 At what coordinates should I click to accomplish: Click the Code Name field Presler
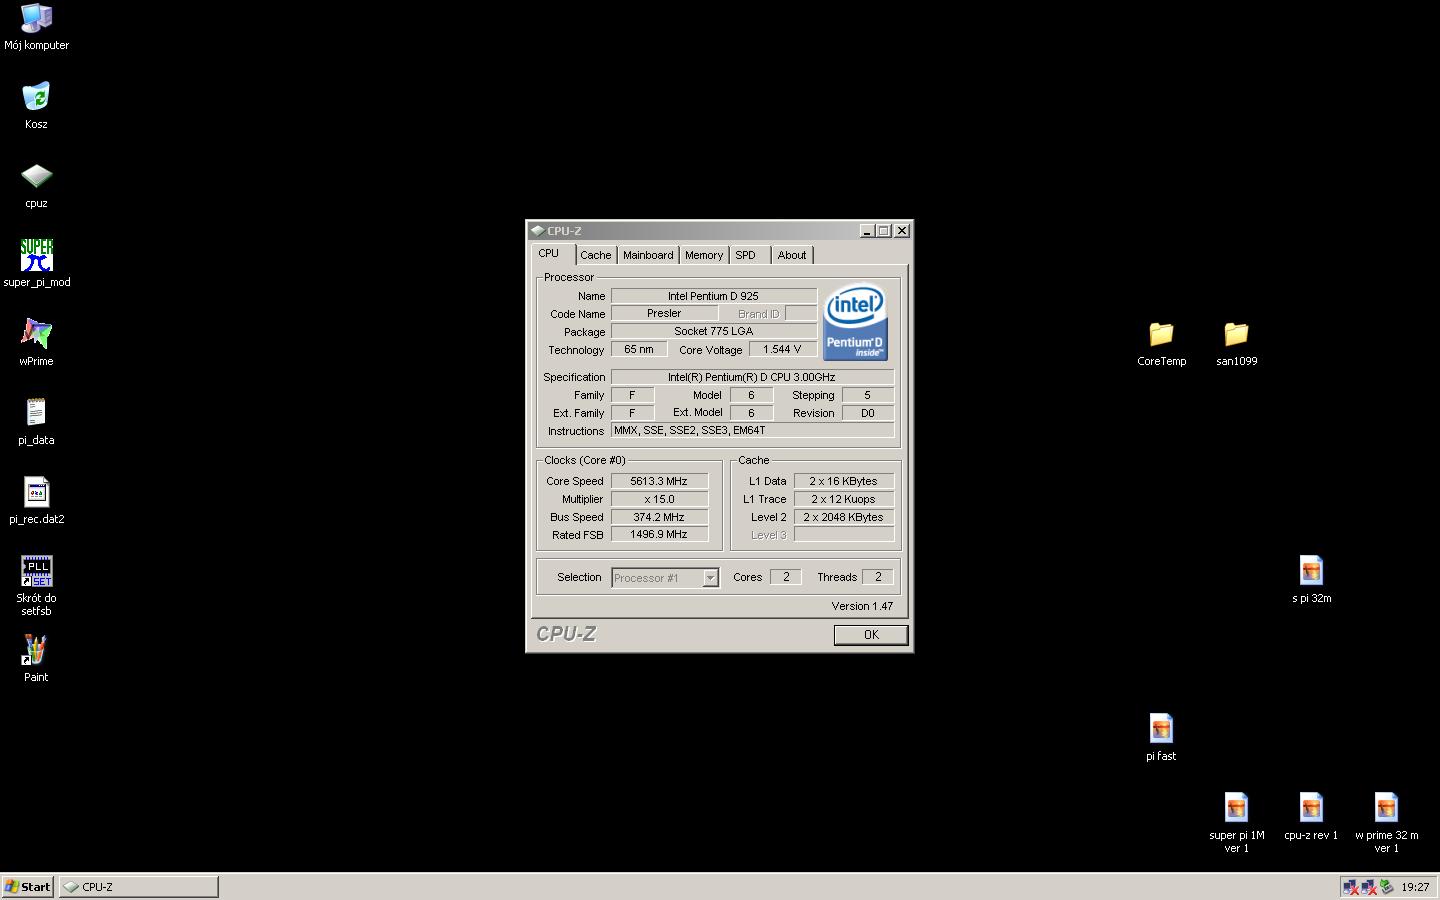coord(664,313)
